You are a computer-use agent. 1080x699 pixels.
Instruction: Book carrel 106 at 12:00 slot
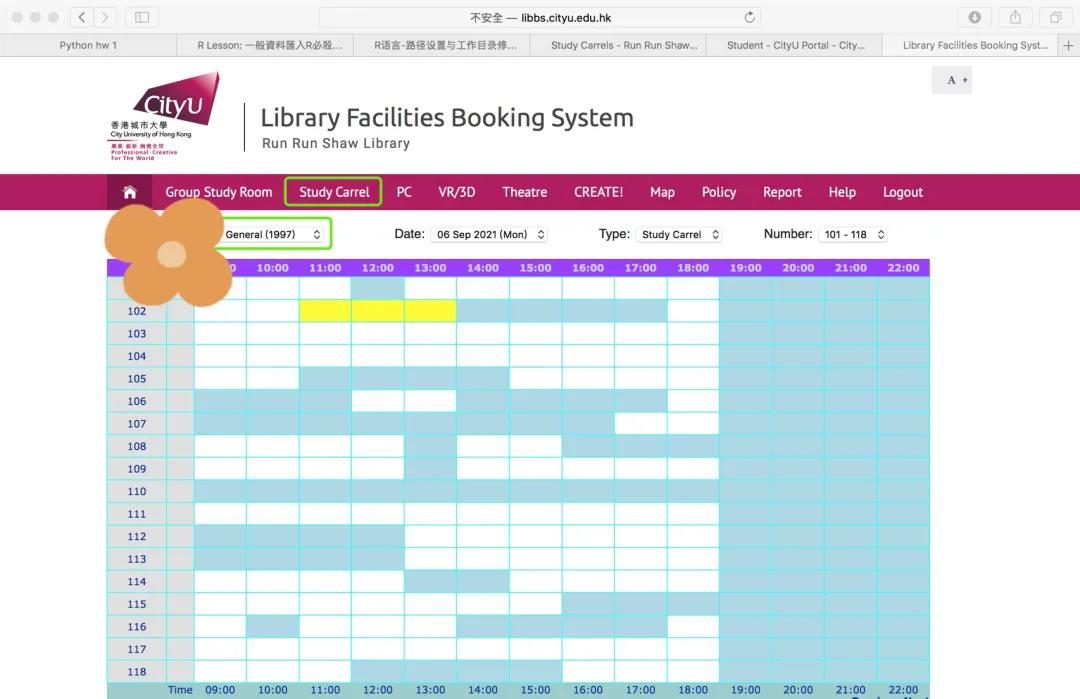coord(377,401)
